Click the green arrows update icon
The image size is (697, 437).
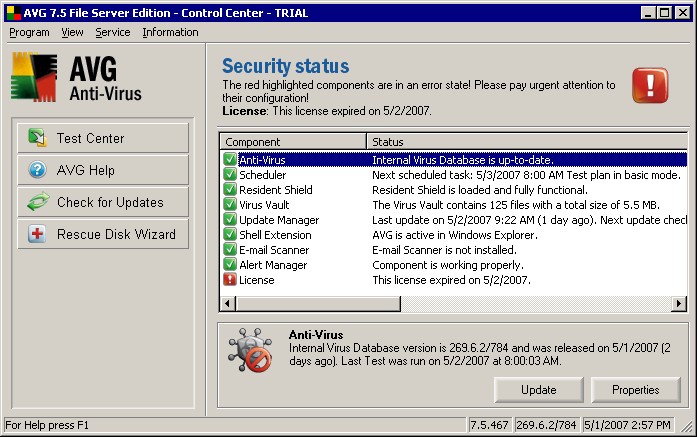click(x=38, y=202)
